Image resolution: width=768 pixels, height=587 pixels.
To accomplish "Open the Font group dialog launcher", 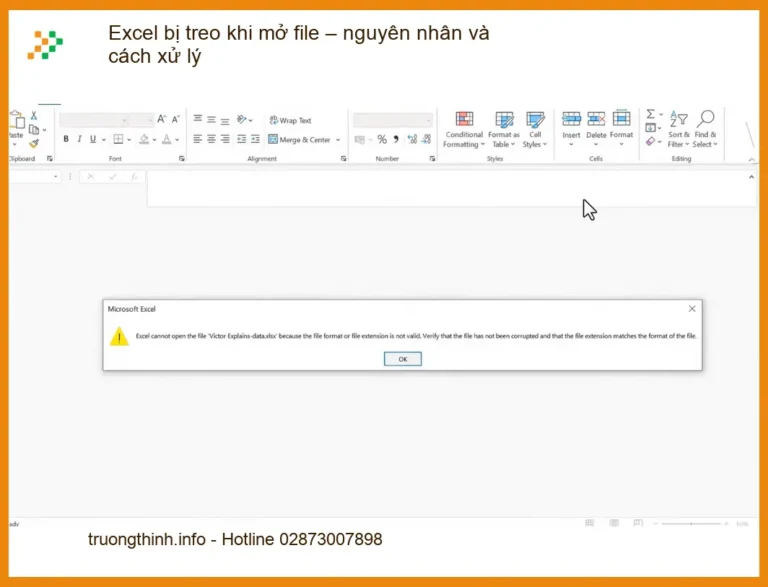I will pyautogui.click(x=182, y=158).
